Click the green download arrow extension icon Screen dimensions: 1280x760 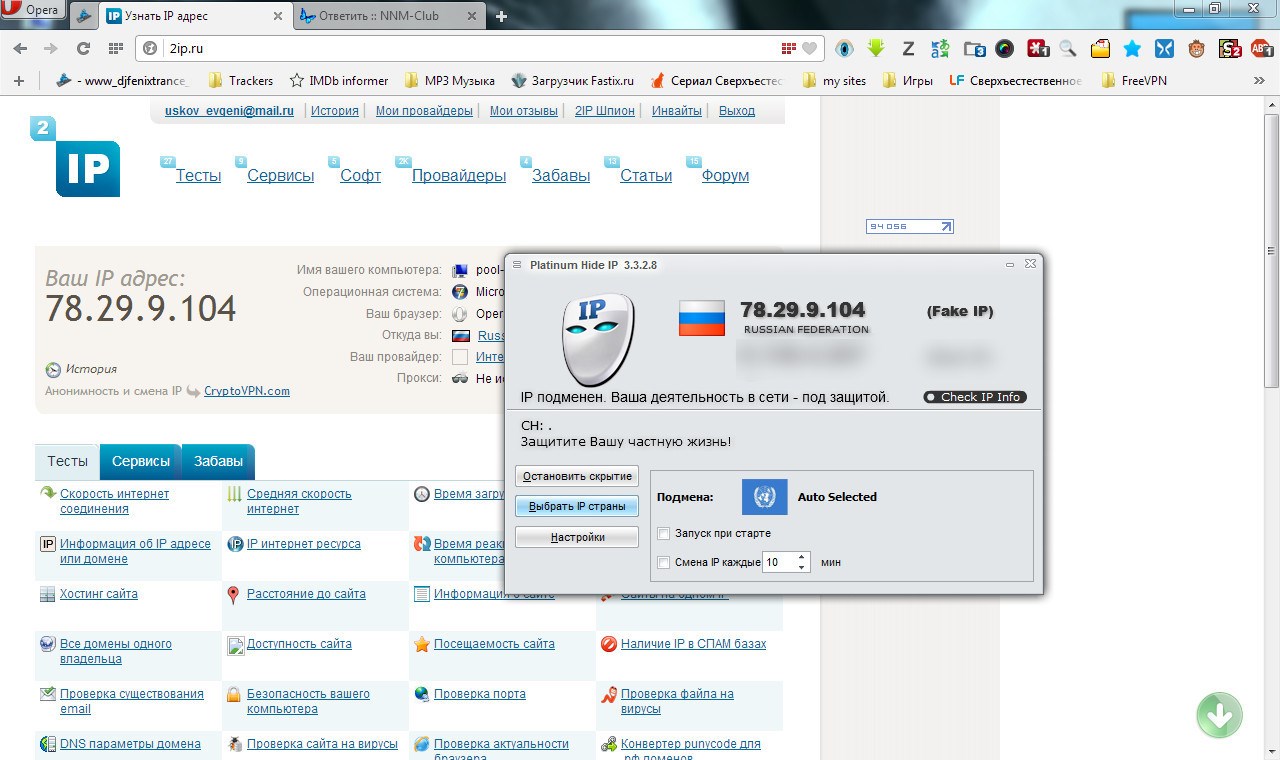point(877,48)
